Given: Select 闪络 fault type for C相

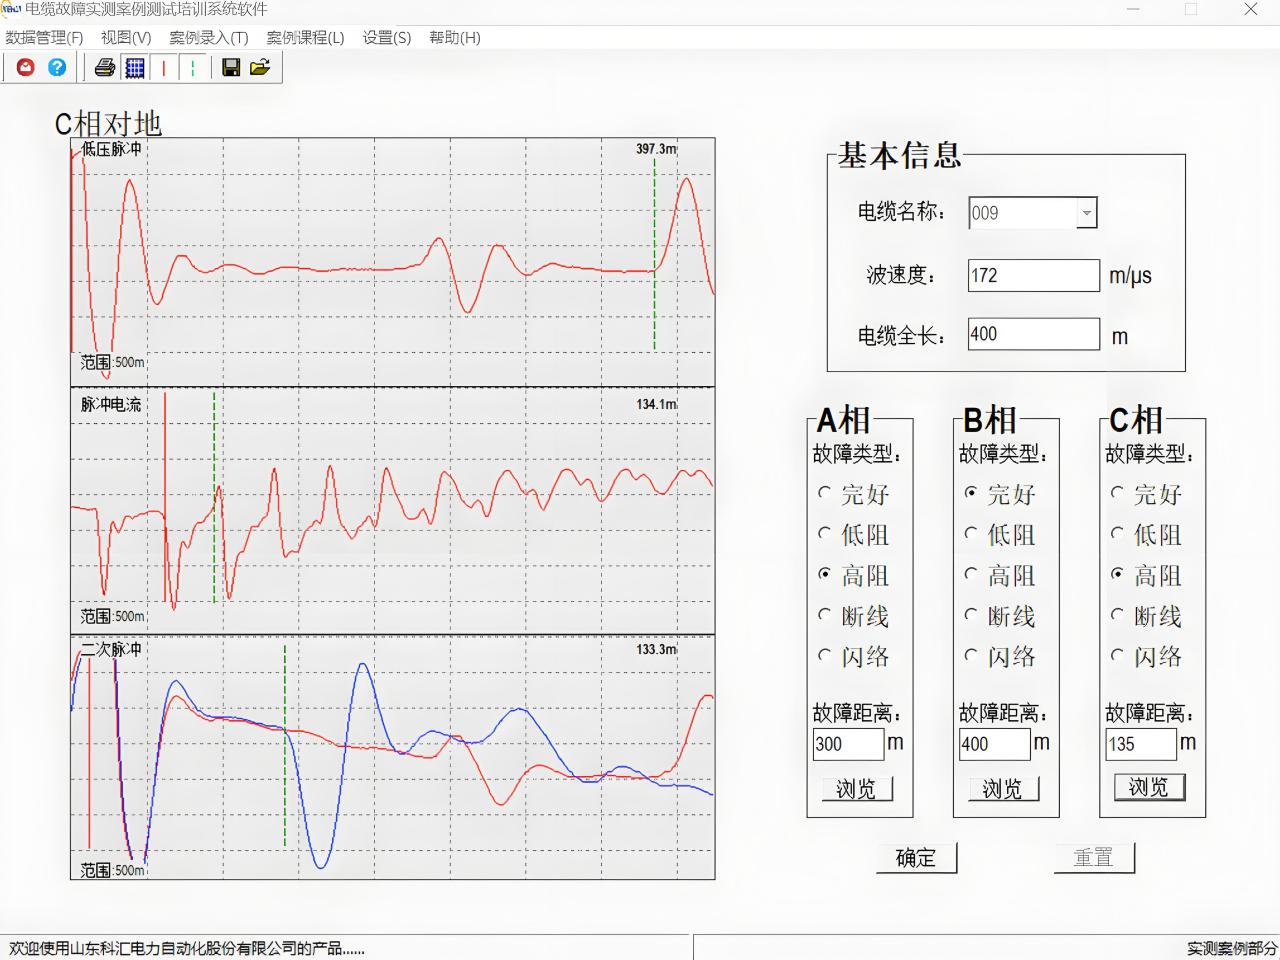Looking at the screenshot, I should click(x=1117, y=656).
